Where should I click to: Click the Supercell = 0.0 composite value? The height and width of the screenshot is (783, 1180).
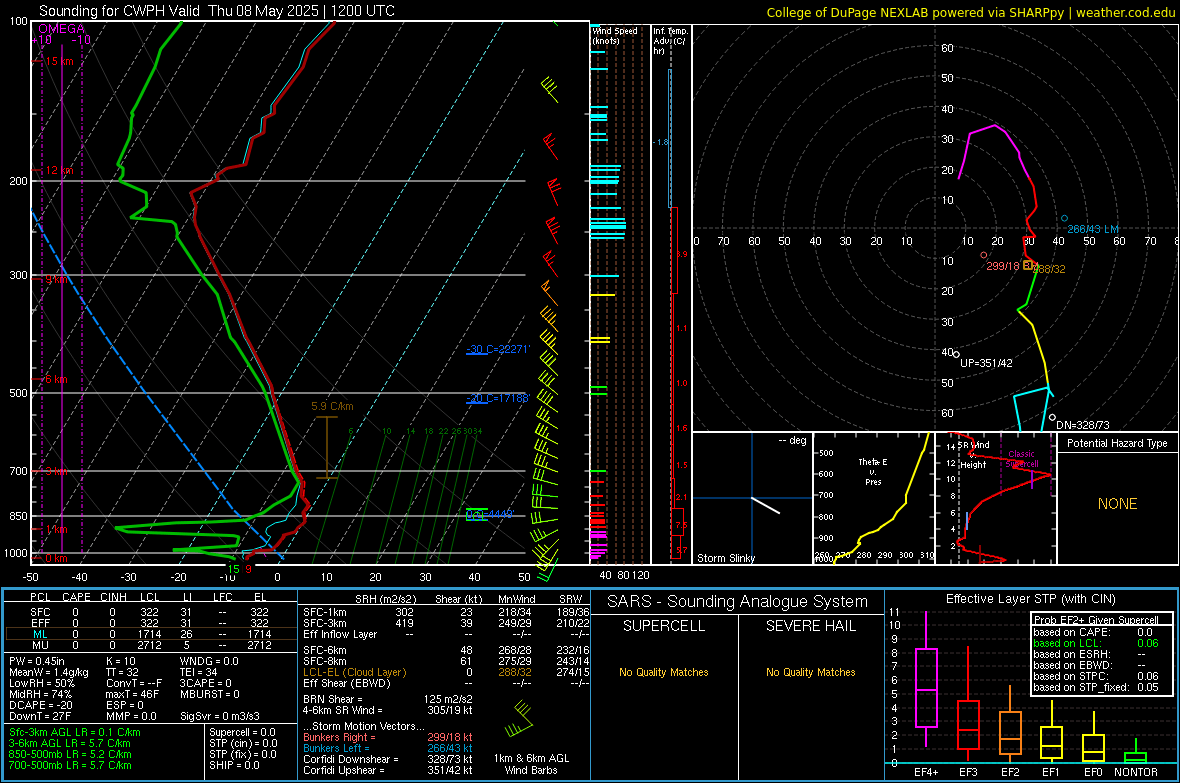[242, 733]
